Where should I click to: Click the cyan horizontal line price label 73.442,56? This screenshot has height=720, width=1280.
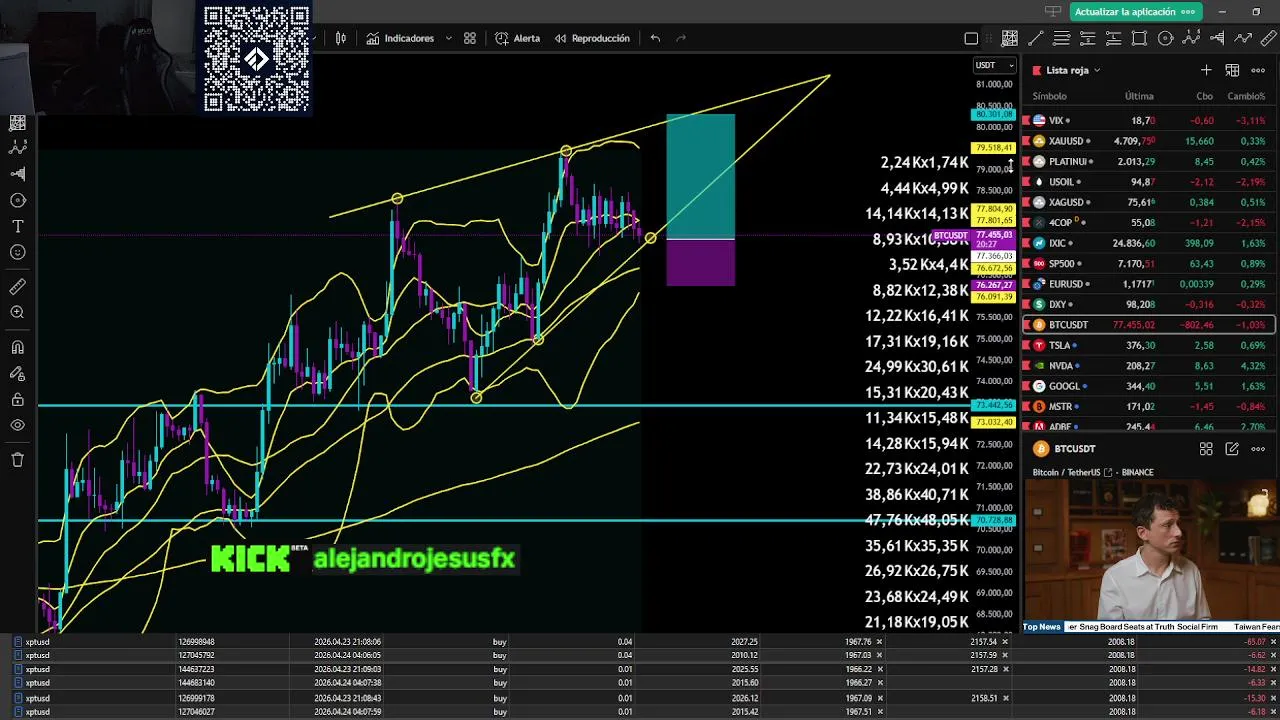coord(994,405)
